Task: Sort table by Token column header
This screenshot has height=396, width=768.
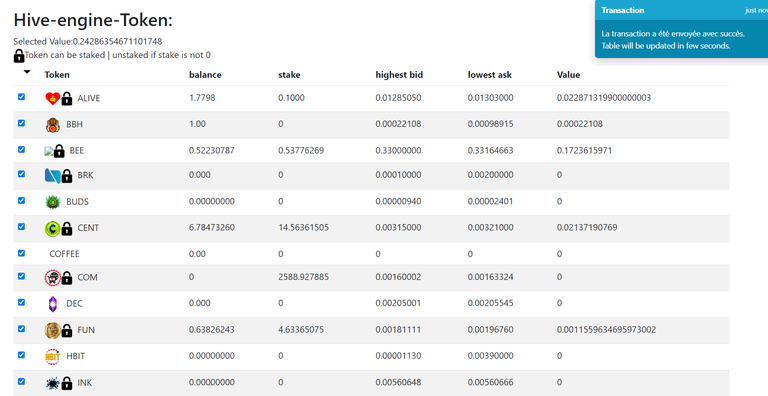Action: click(x=57, y=75)
